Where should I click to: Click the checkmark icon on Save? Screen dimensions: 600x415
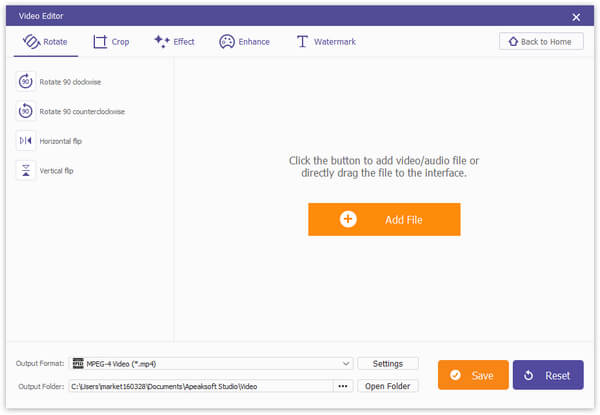455,375
